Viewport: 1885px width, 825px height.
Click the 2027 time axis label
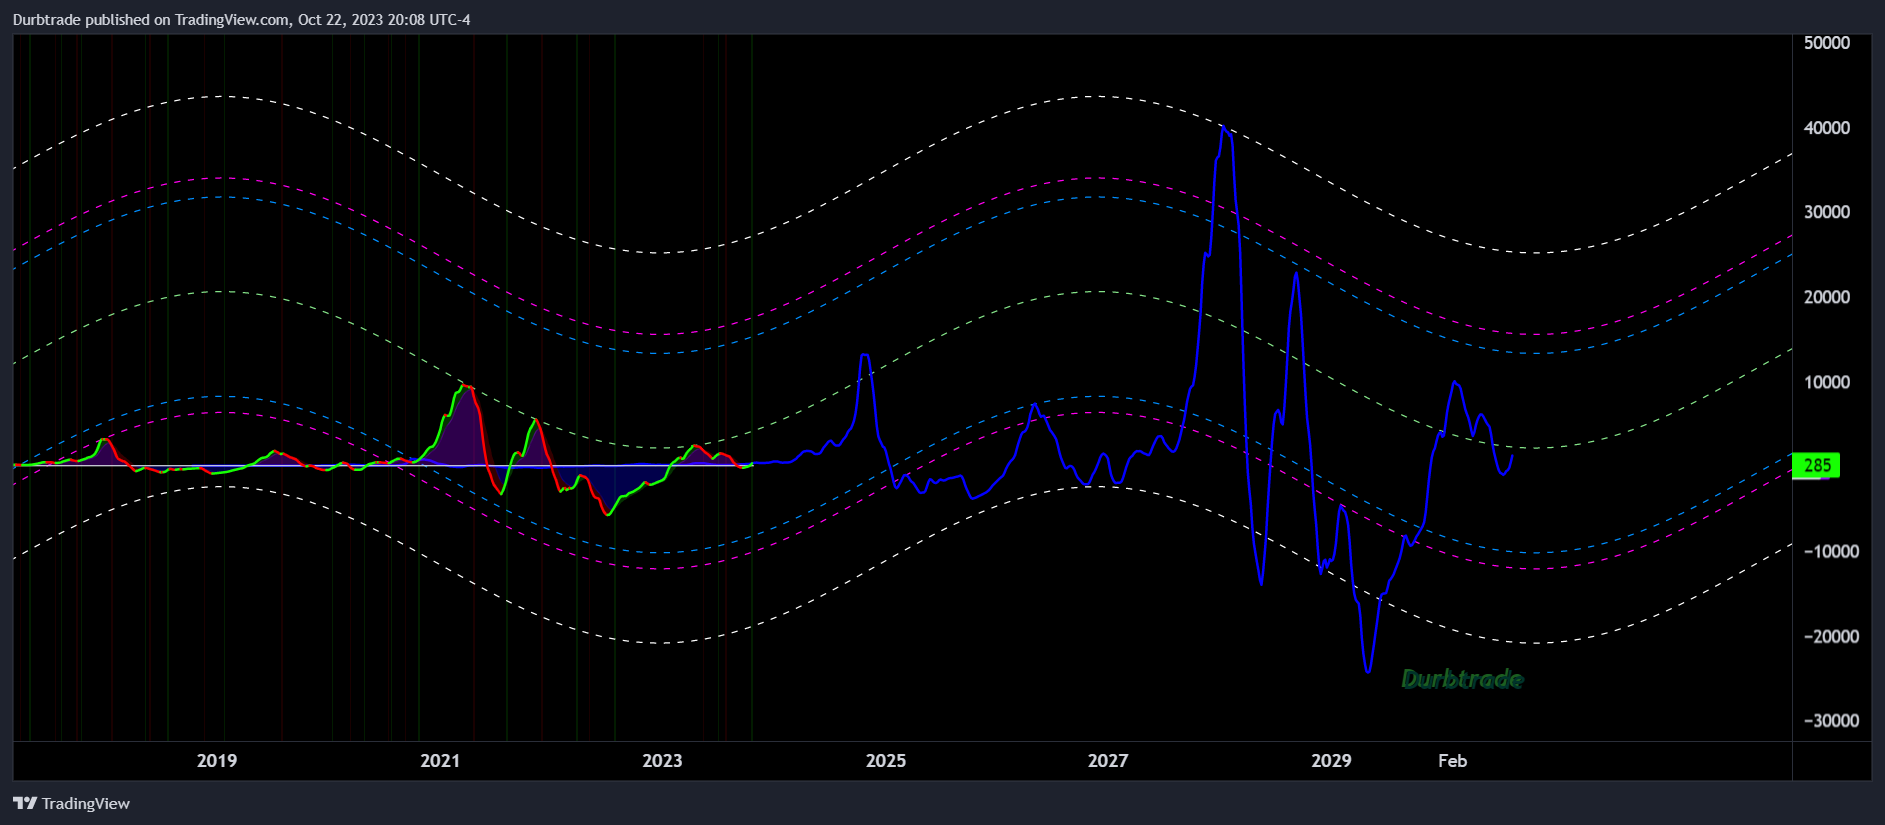1108,761
